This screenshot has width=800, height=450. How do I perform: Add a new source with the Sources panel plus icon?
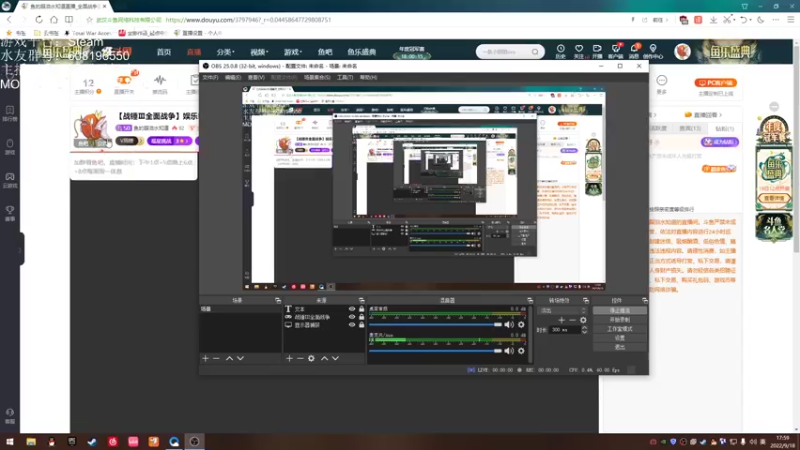[x=289, y=359]
